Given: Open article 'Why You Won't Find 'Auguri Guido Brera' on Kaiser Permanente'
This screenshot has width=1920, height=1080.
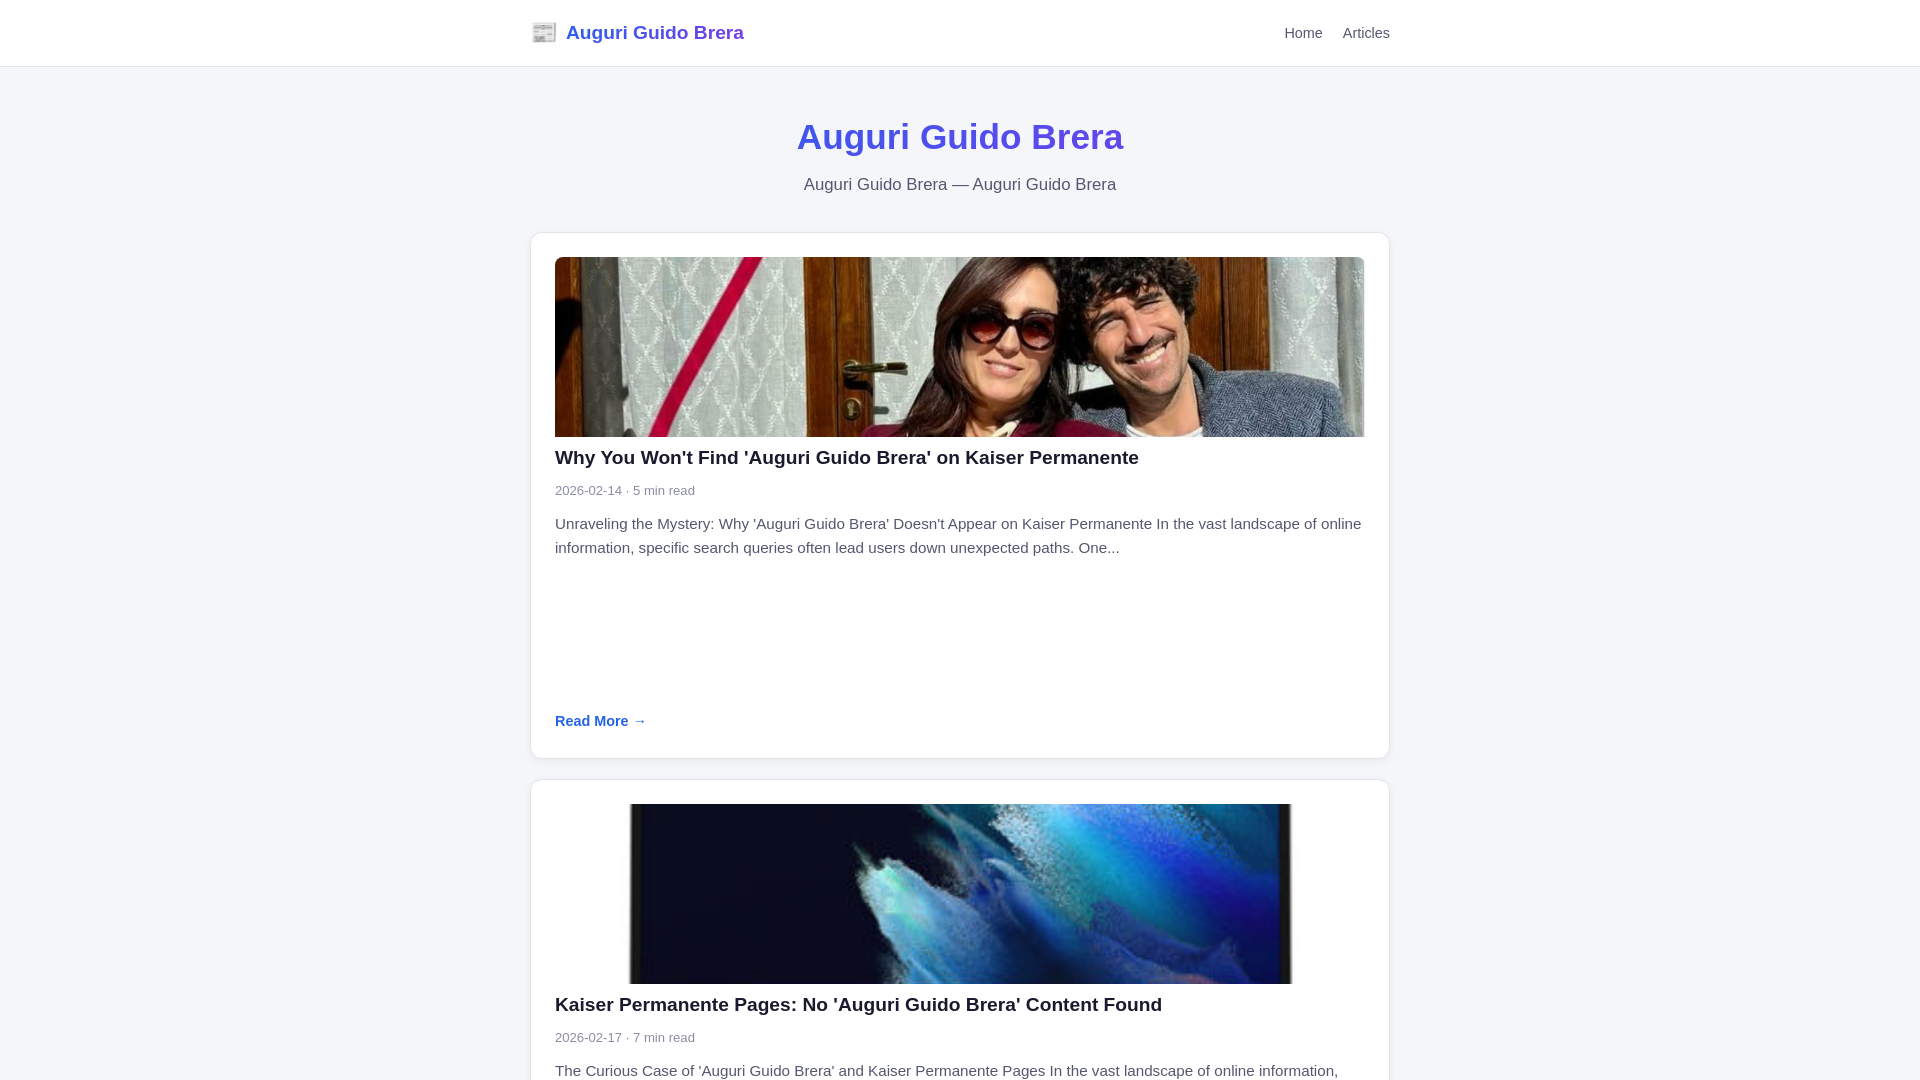Looking at the screenshot, I should pyautogui.click(x=847, y=458).
